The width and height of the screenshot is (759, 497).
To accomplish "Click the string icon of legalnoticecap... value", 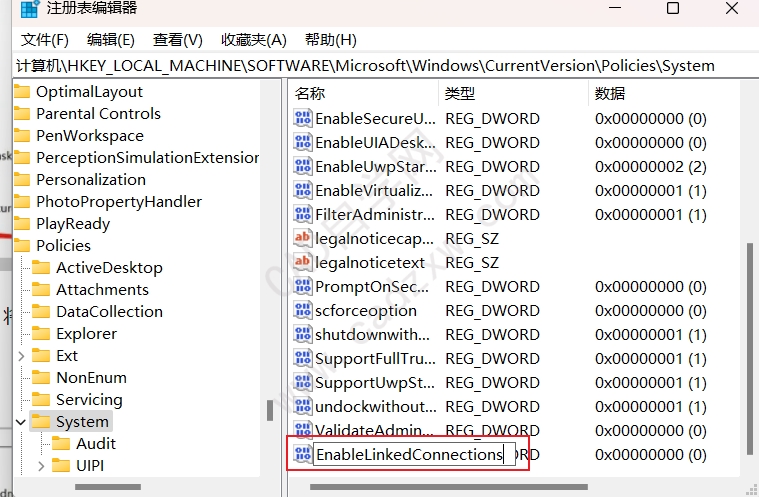I will pyautogui.click(x=303, y=238).
